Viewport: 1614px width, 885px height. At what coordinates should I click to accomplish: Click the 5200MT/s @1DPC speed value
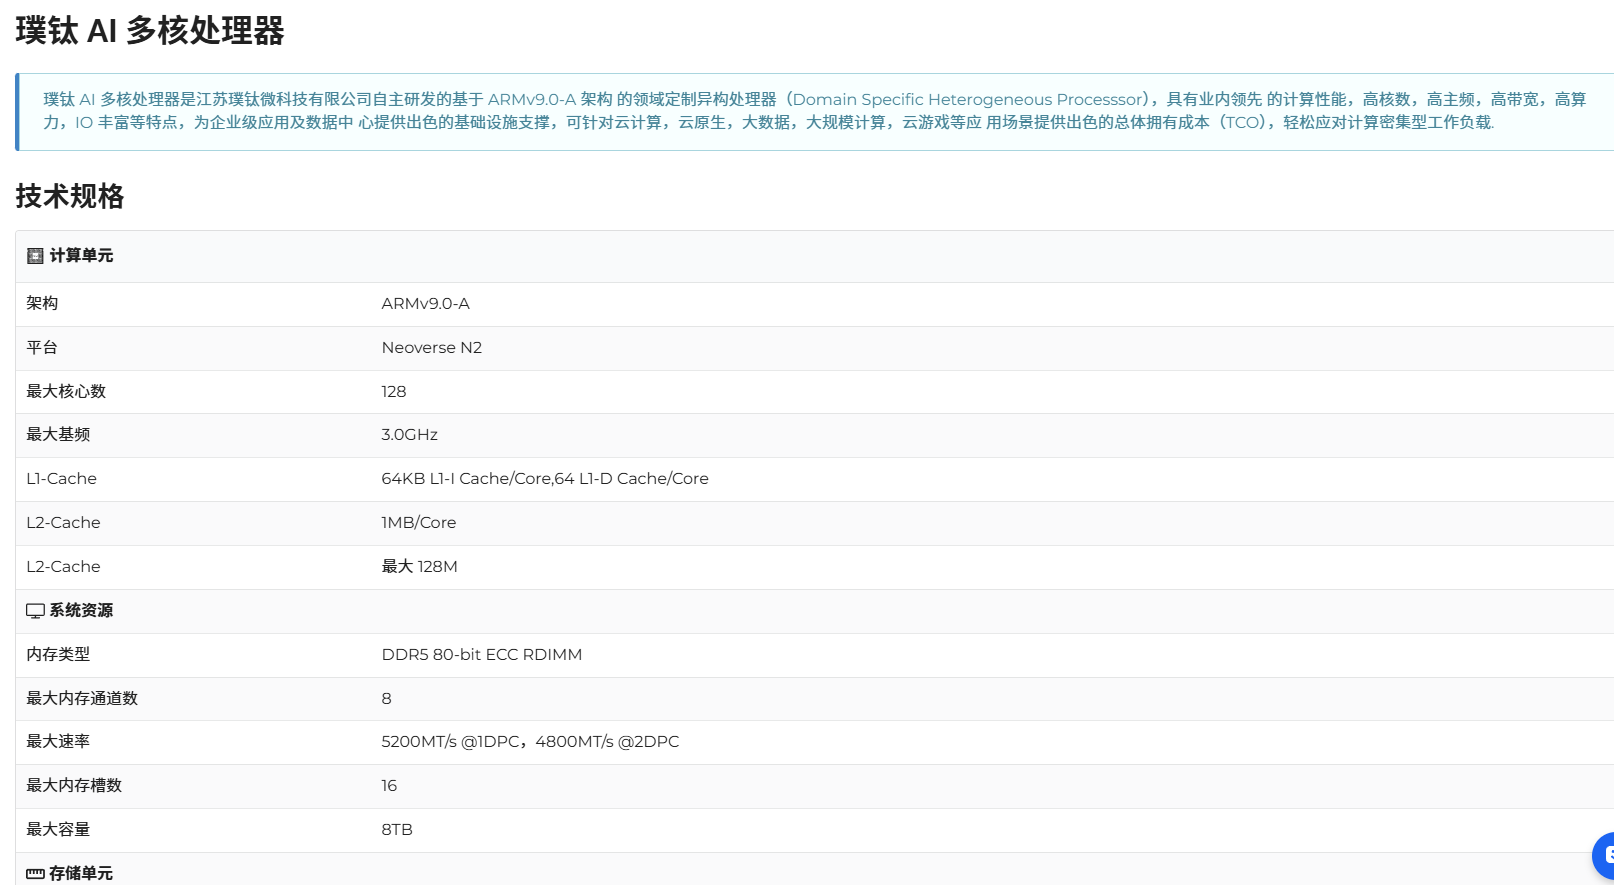(x=530, y=742)
